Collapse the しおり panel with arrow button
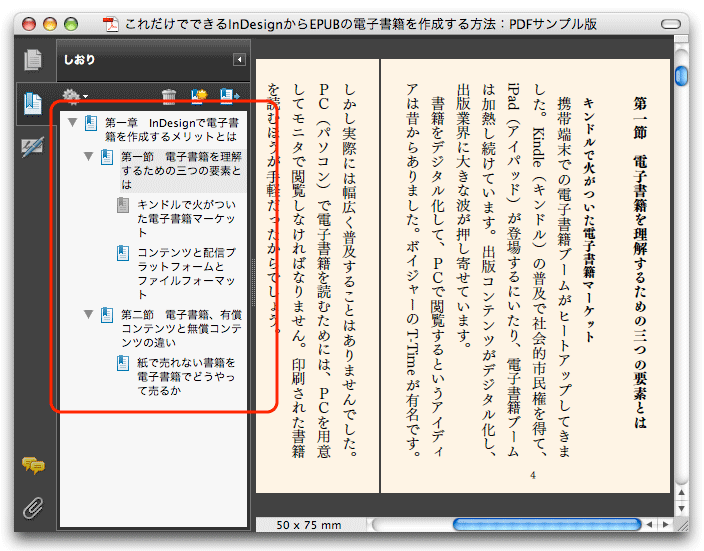The height and width of the screenshot is (551, 704). click(239, 60)
